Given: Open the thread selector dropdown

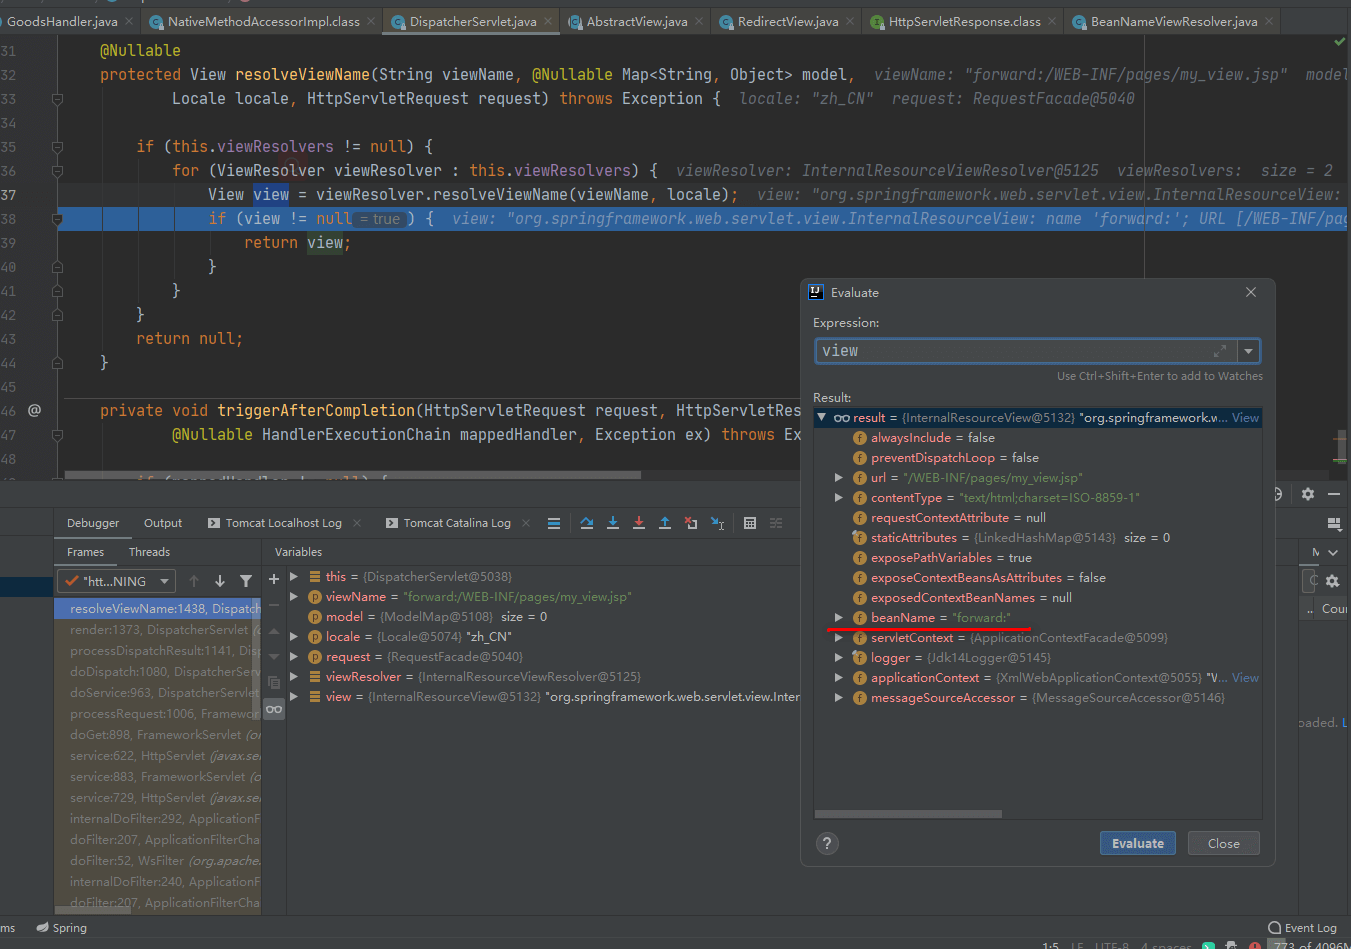Looking at the screenshot, I should 117,581.
